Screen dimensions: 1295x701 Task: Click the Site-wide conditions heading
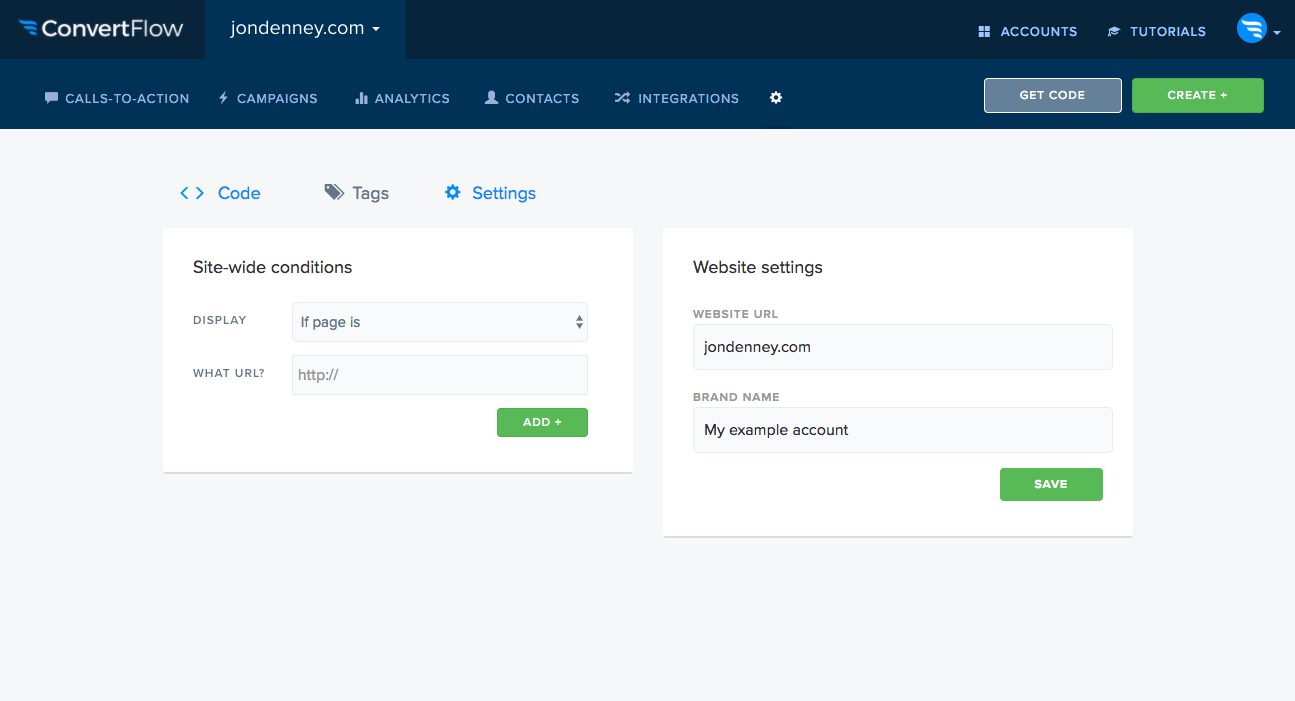pyautogui.click(x=273, y=267)
